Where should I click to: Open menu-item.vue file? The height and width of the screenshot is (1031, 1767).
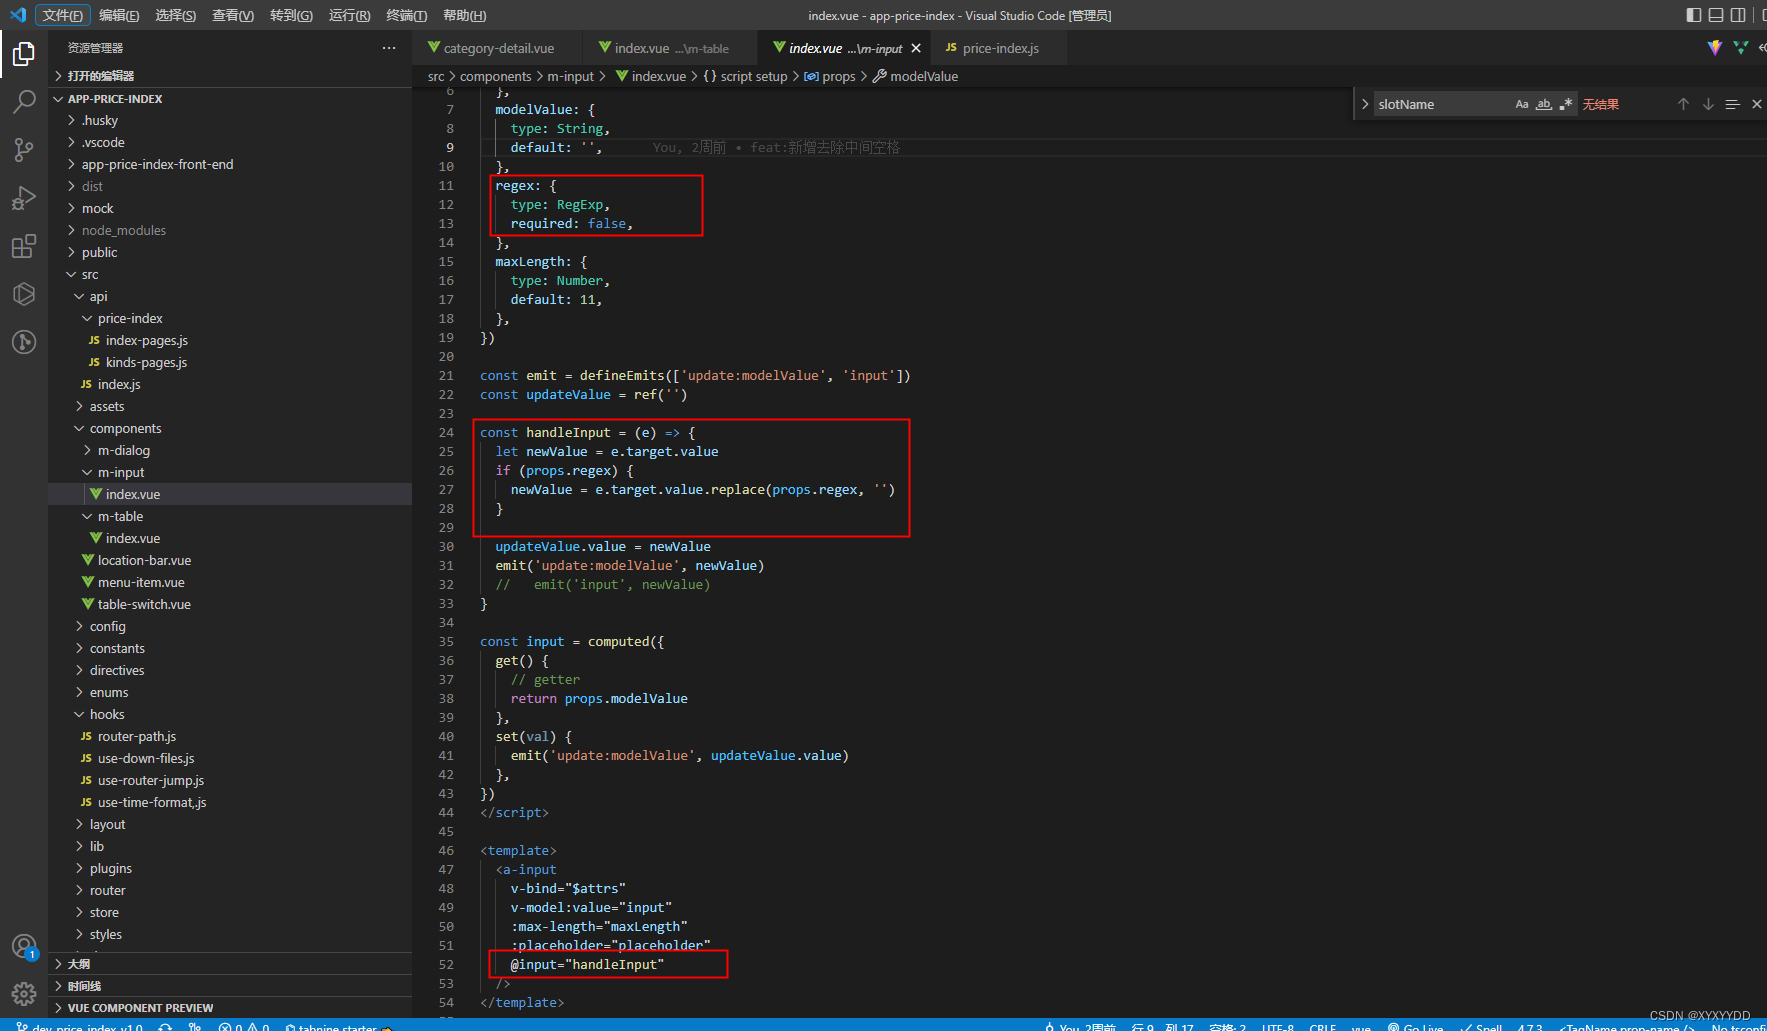(230, 582)
